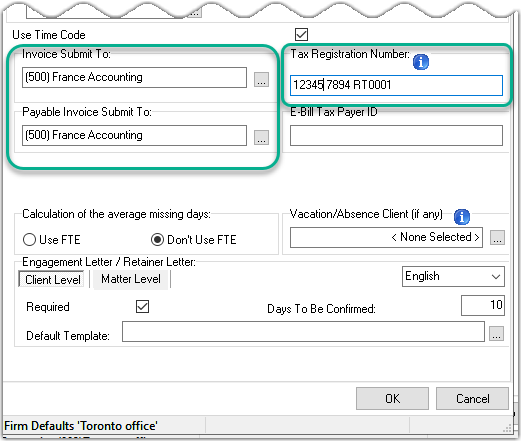Click the E-Bill Tax Payer ID field
This screenshot has width=522, height=442.
[396, 135]
